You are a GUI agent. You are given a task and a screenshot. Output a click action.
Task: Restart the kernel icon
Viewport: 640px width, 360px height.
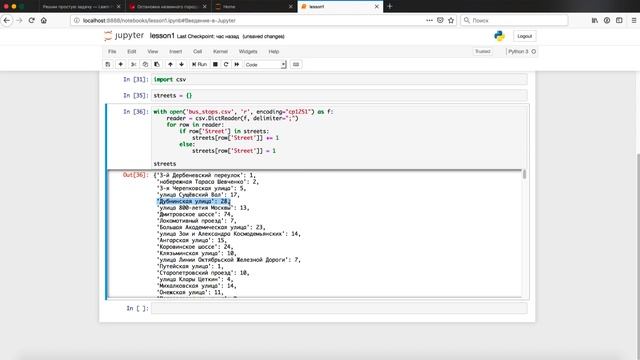click(226, 64)
